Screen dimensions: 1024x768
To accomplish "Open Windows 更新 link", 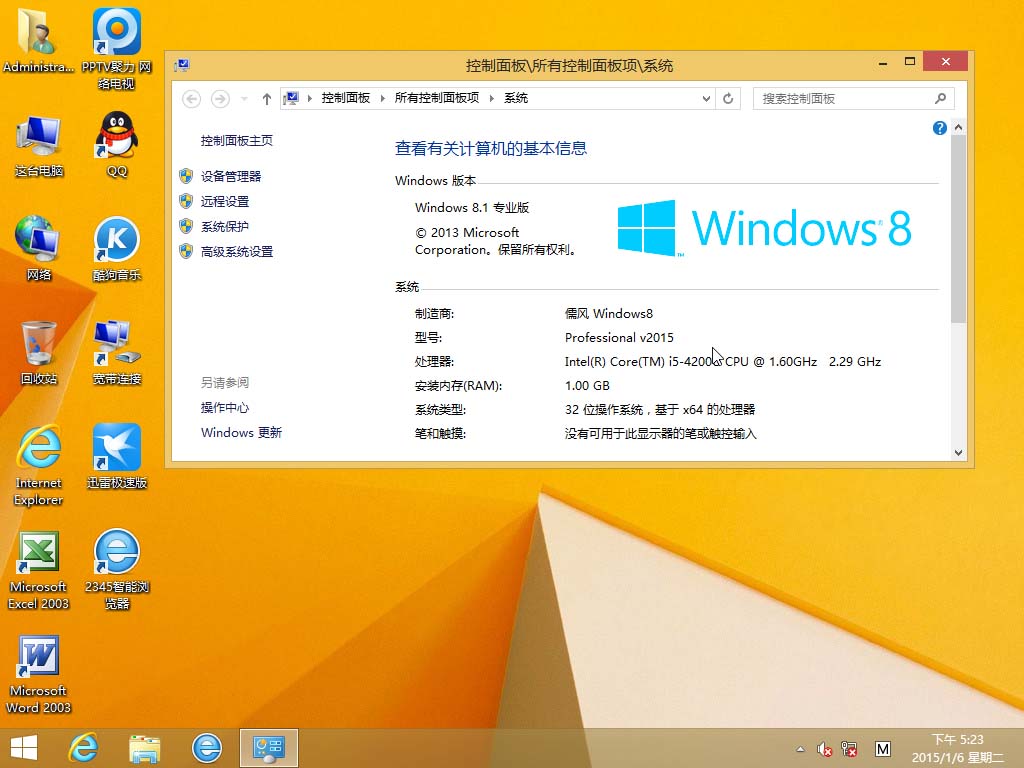I will pyautogui.click(x=241, y=432).
